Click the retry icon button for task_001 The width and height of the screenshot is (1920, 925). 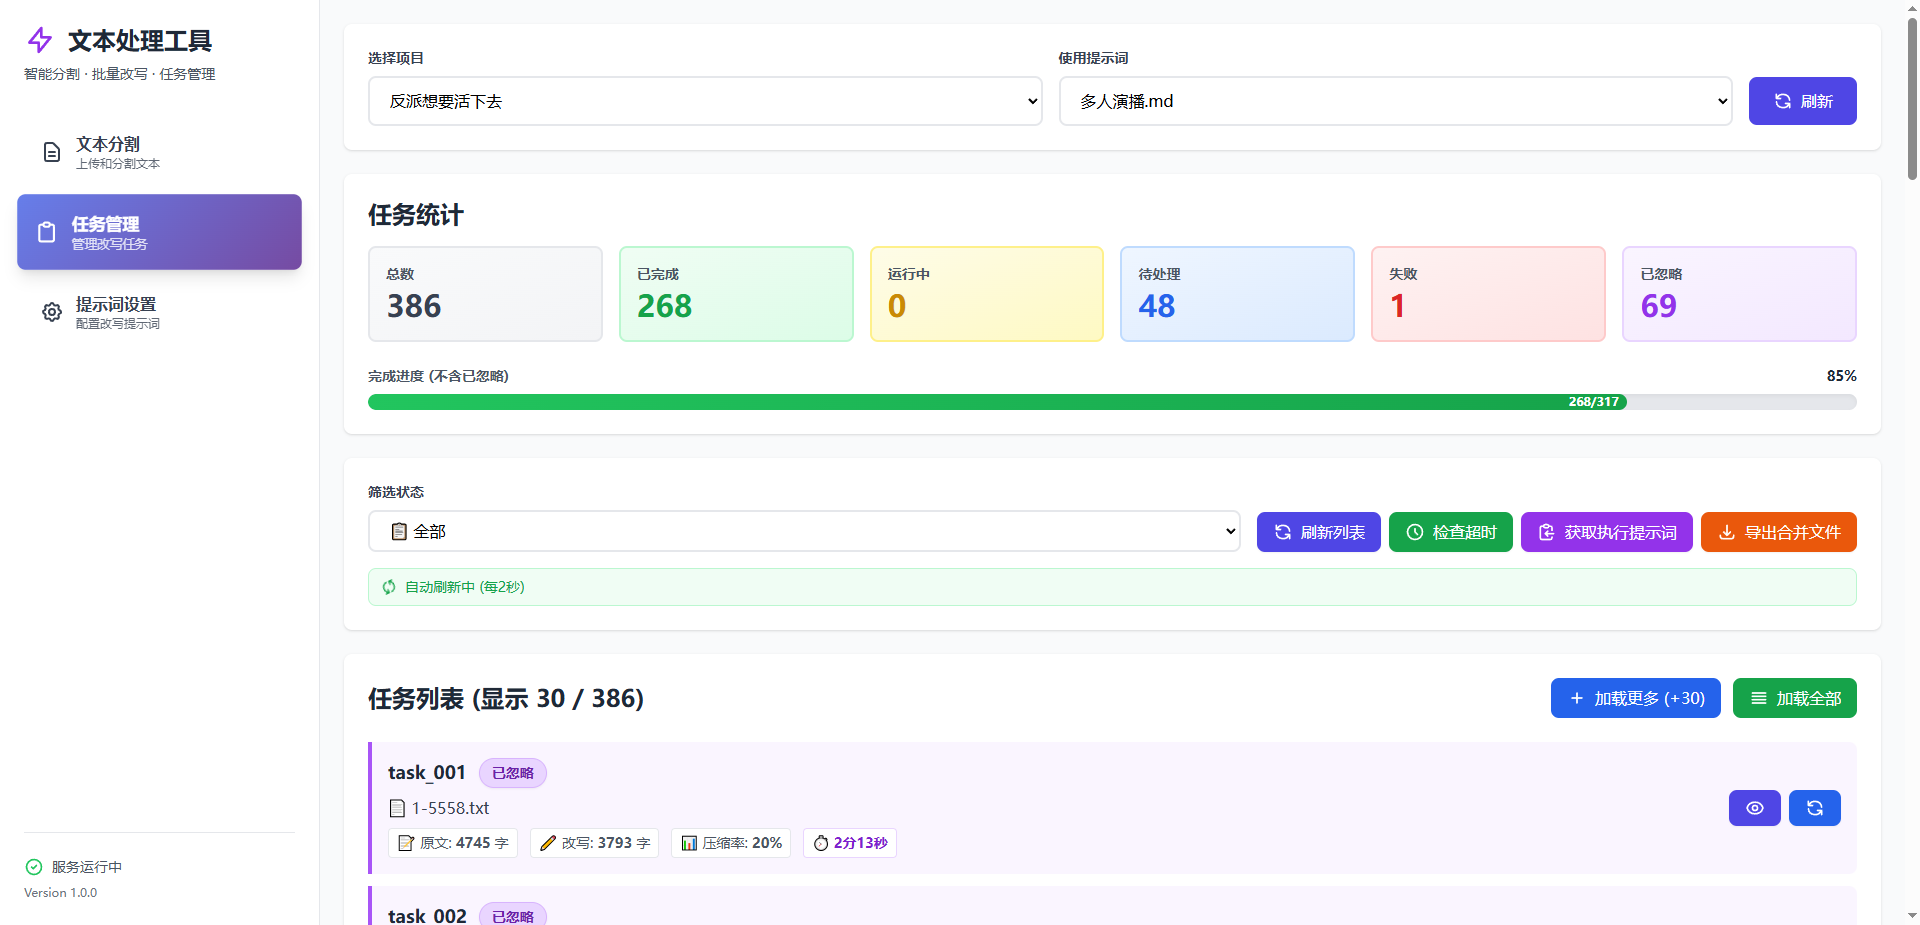(1814, 808)
